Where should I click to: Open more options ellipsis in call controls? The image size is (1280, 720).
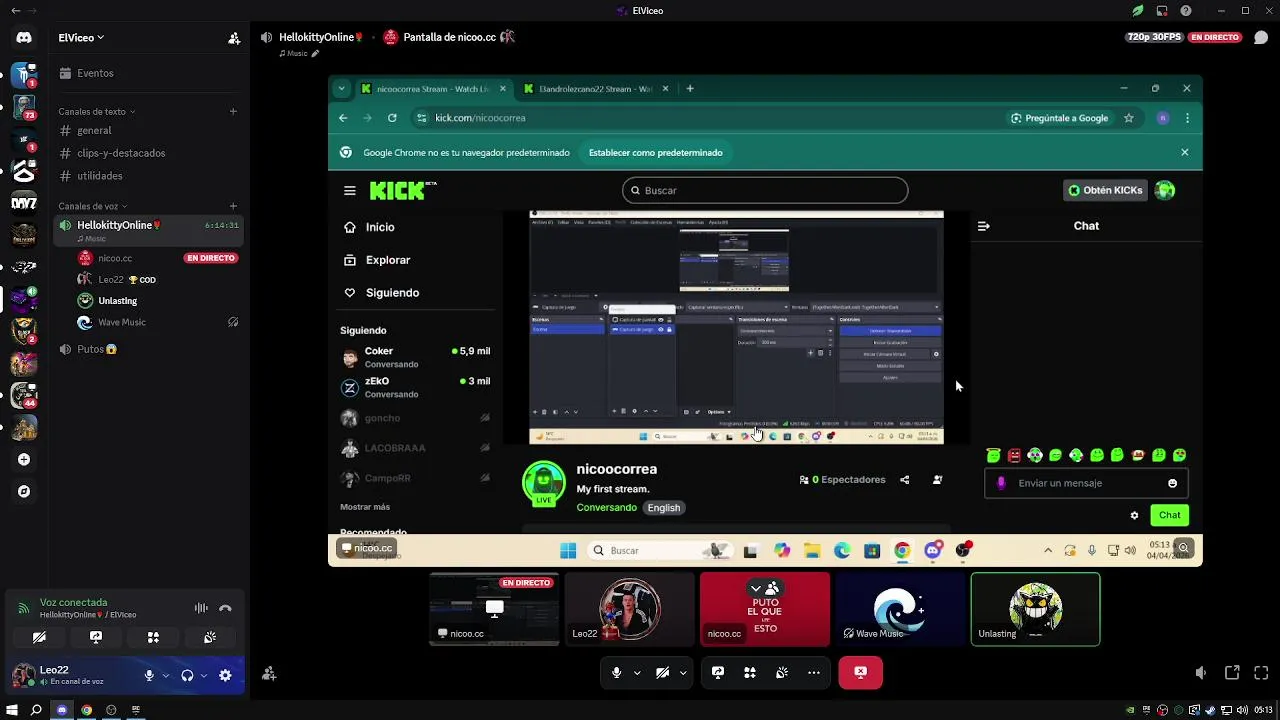pos(814,673)
